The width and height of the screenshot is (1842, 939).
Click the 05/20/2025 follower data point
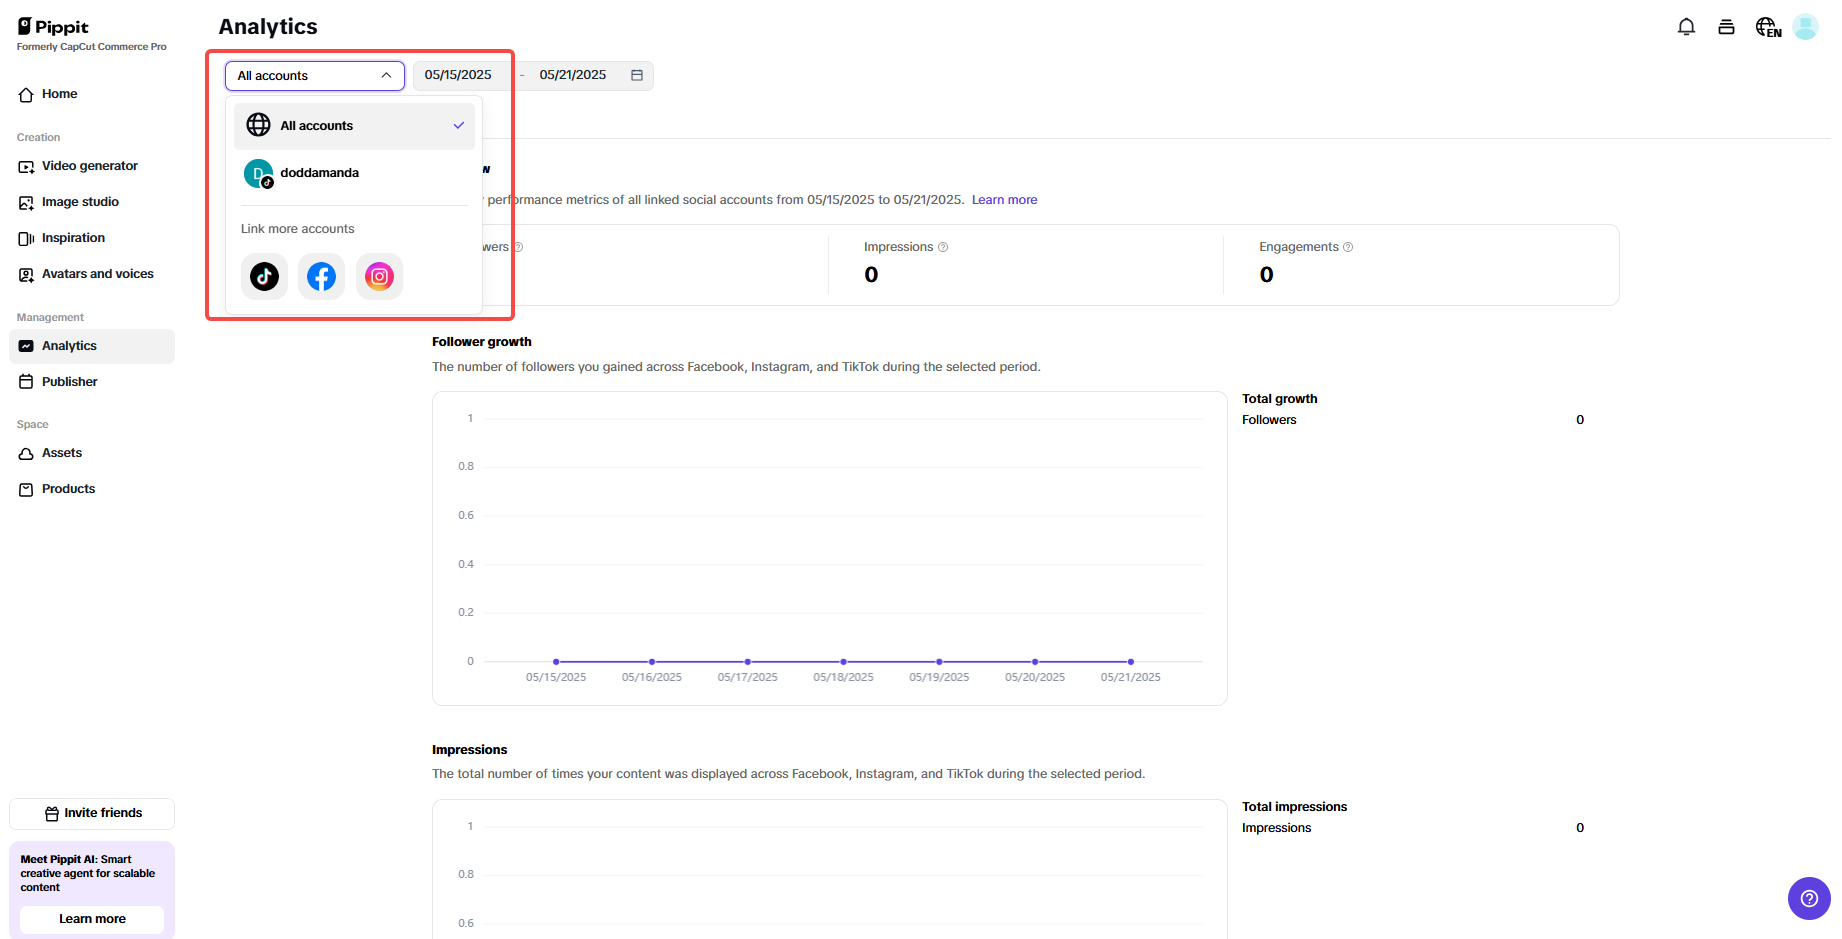click(1035, 662)
